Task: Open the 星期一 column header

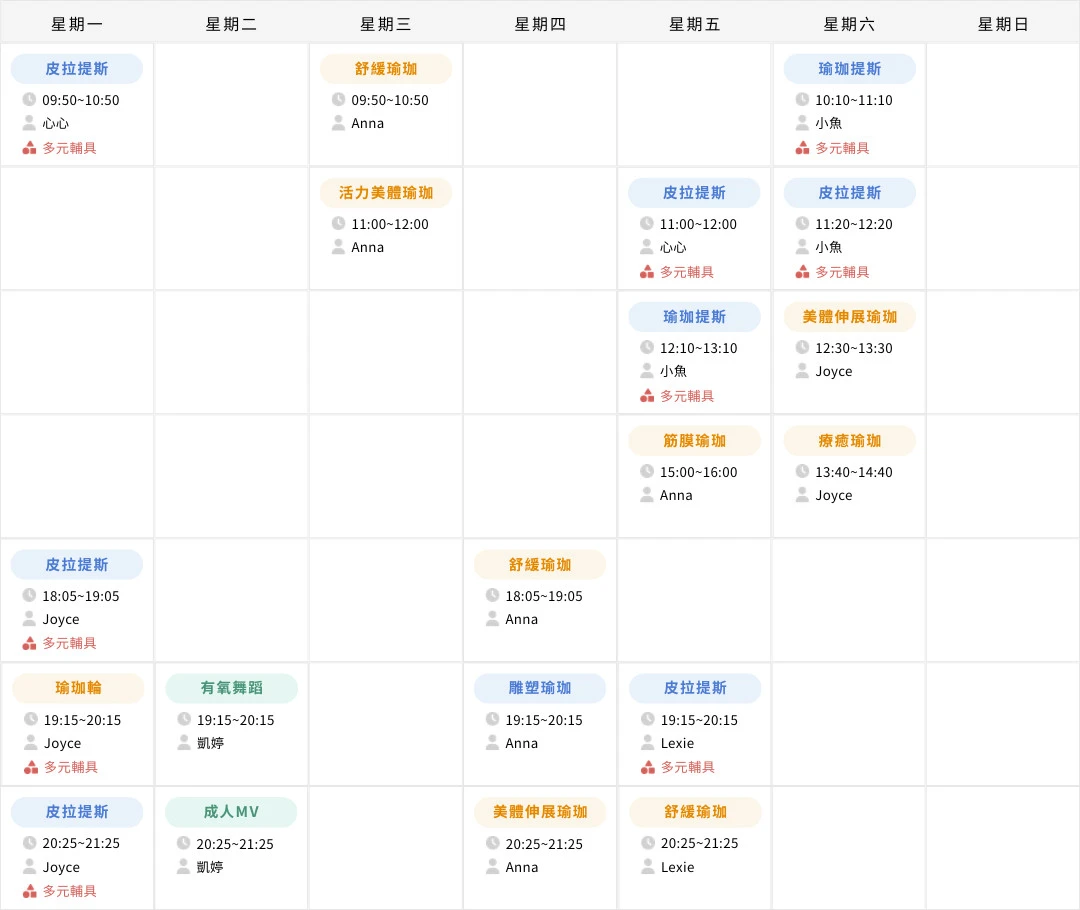Action: 77,23
